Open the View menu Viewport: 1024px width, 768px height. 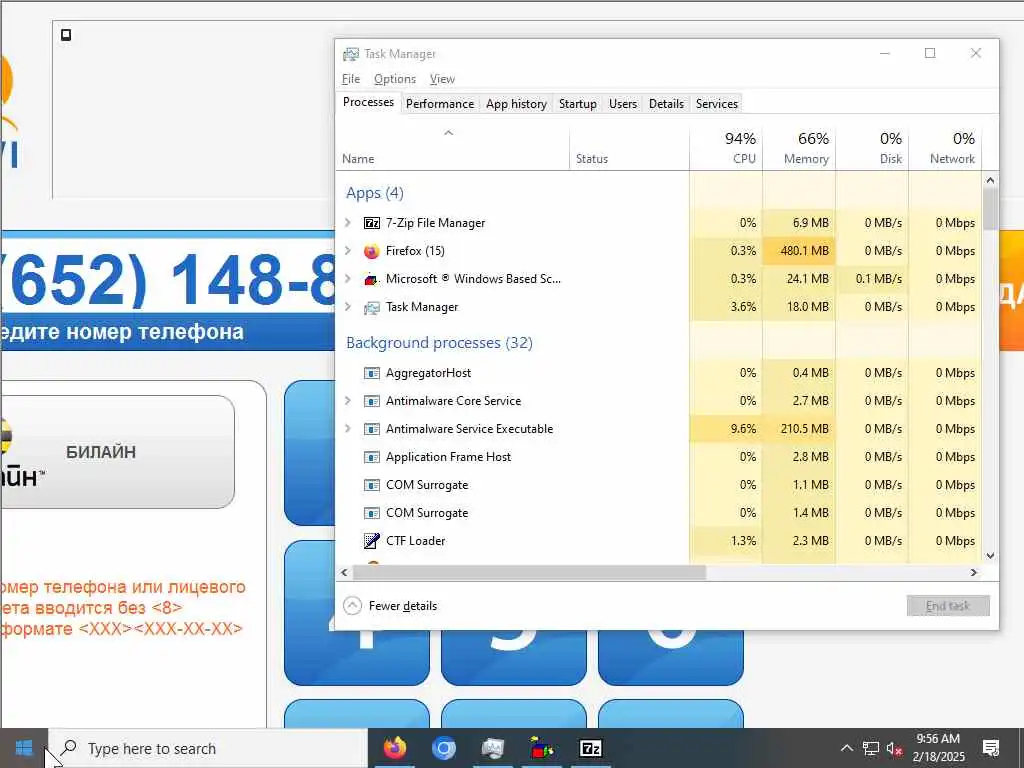click(442, 79)
